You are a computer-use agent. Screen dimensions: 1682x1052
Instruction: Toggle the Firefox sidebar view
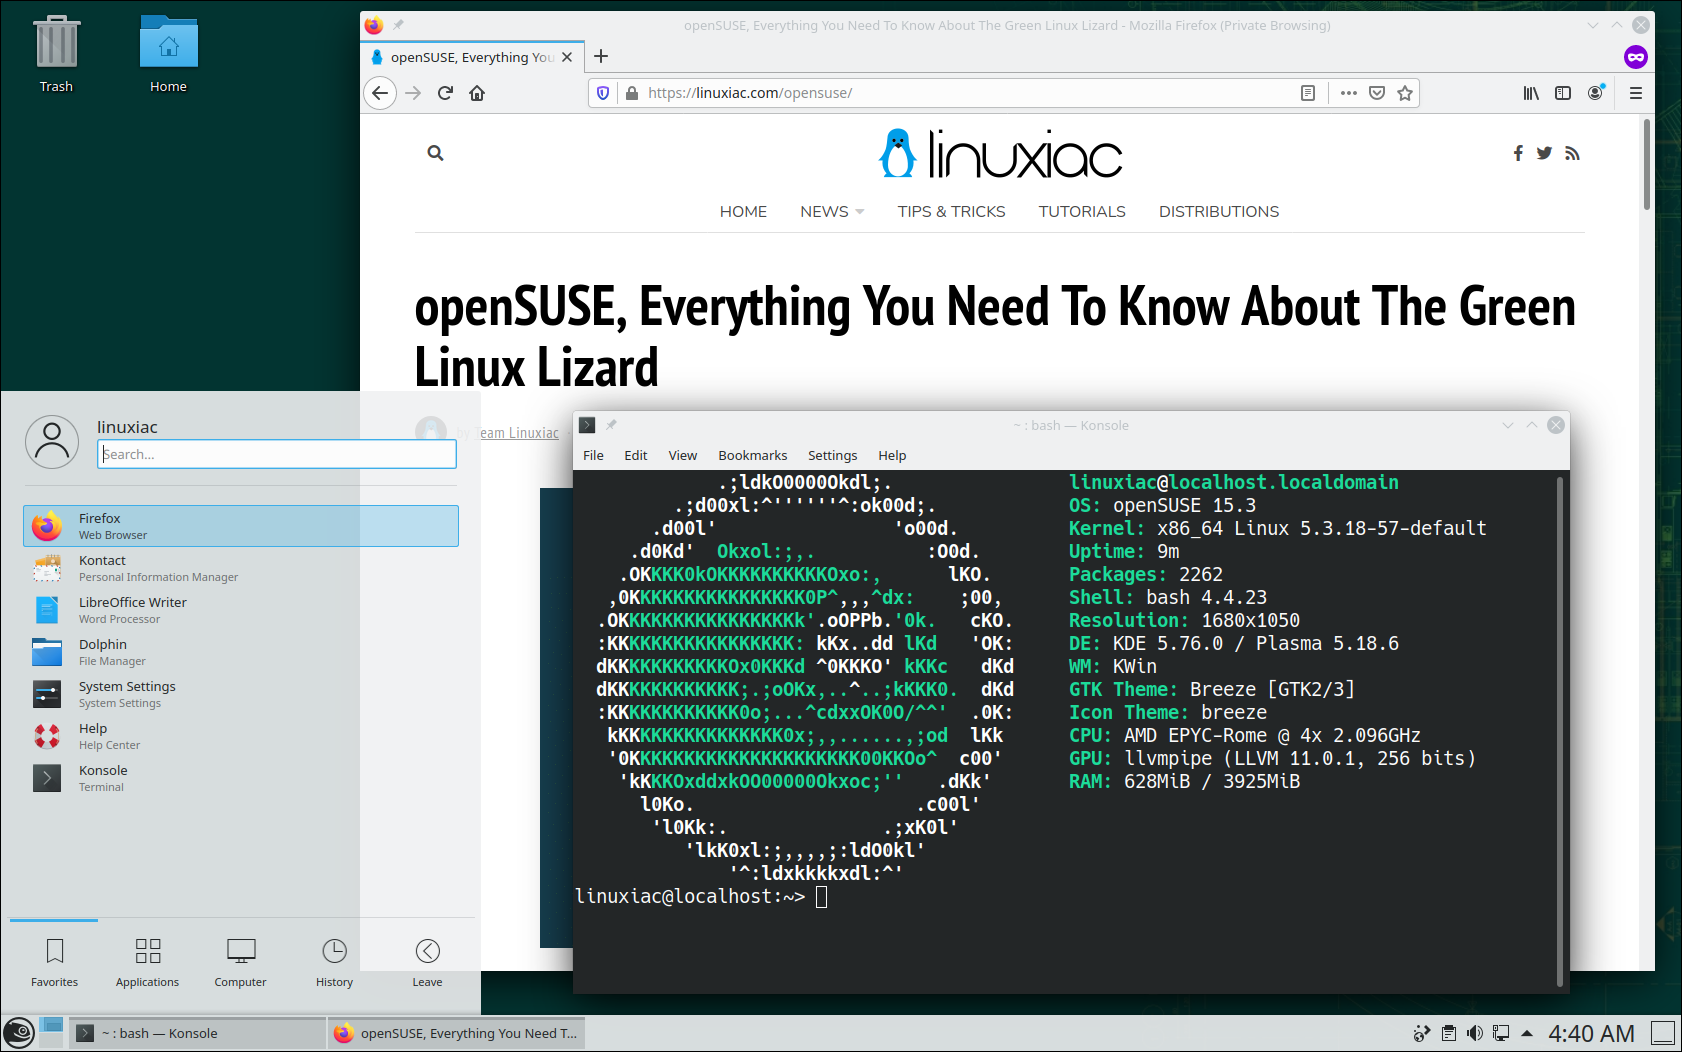1563,92
